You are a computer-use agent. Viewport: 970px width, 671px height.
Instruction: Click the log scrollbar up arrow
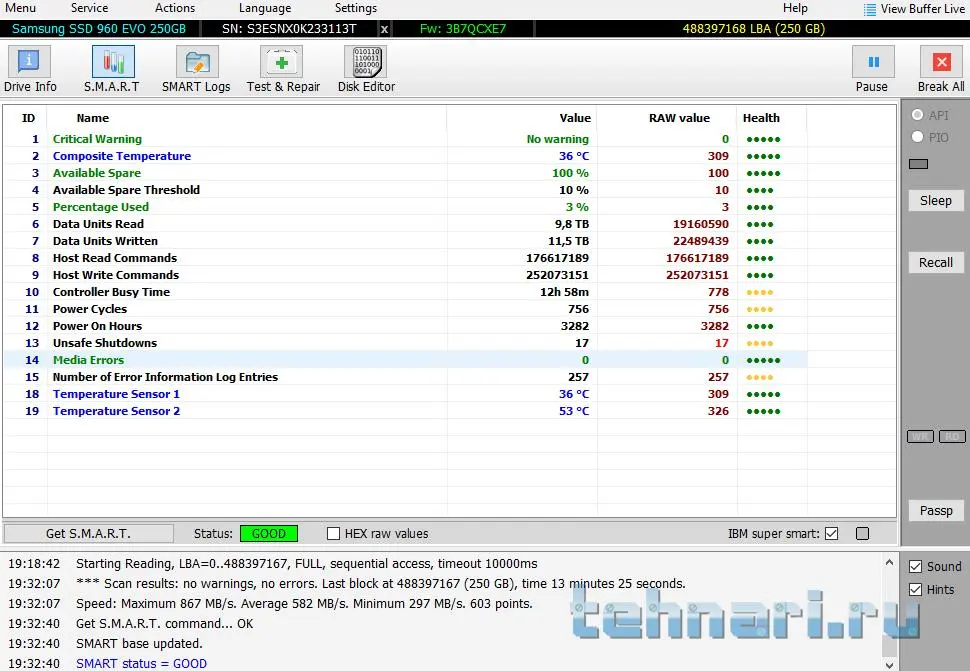(x=889, y=562)
